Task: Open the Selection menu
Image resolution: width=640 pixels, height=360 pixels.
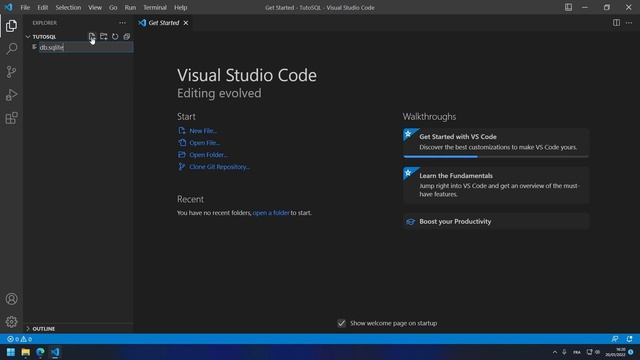Action: coord(68,7)
